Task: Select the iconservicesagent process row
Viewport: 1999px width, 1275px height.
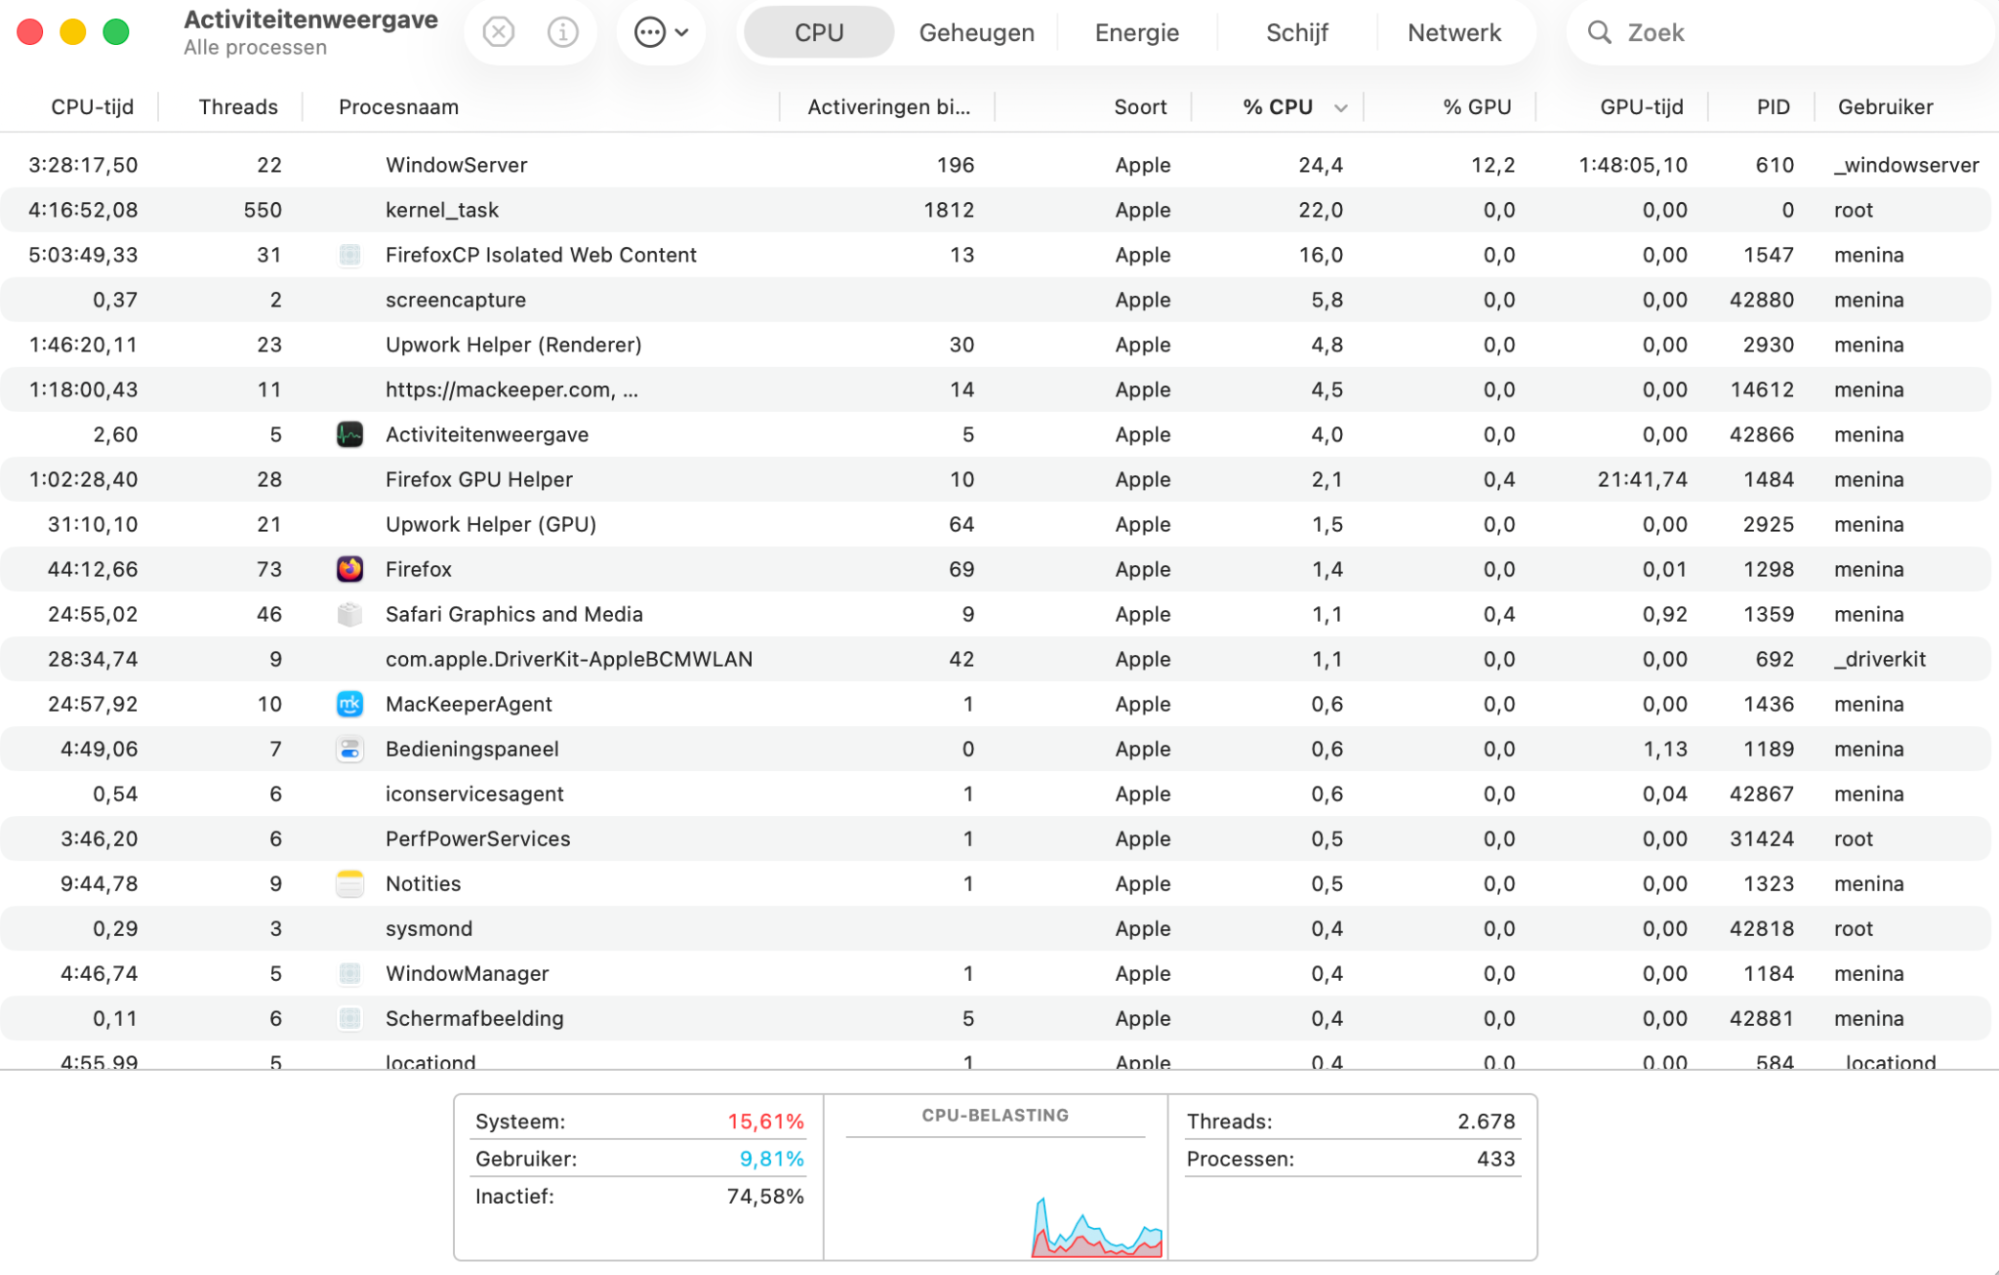Action: pyautogui.click(x=995, y=794)
